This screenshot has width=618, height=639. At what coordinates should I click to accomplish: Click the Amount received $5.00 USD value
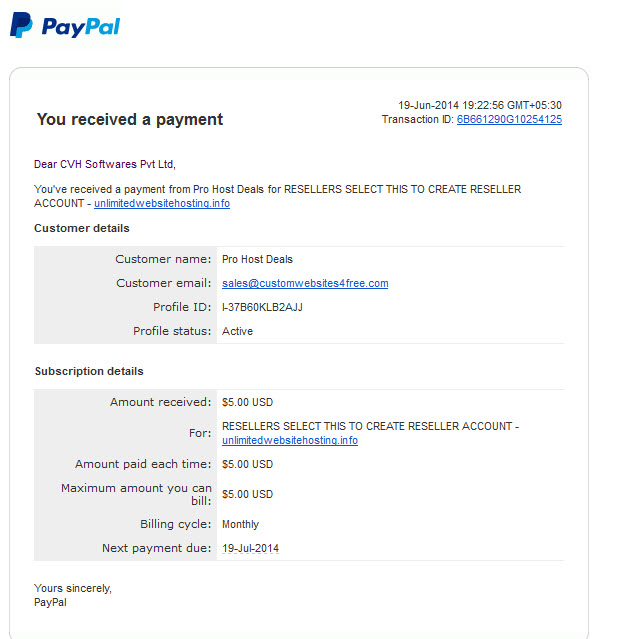(247, 403)
